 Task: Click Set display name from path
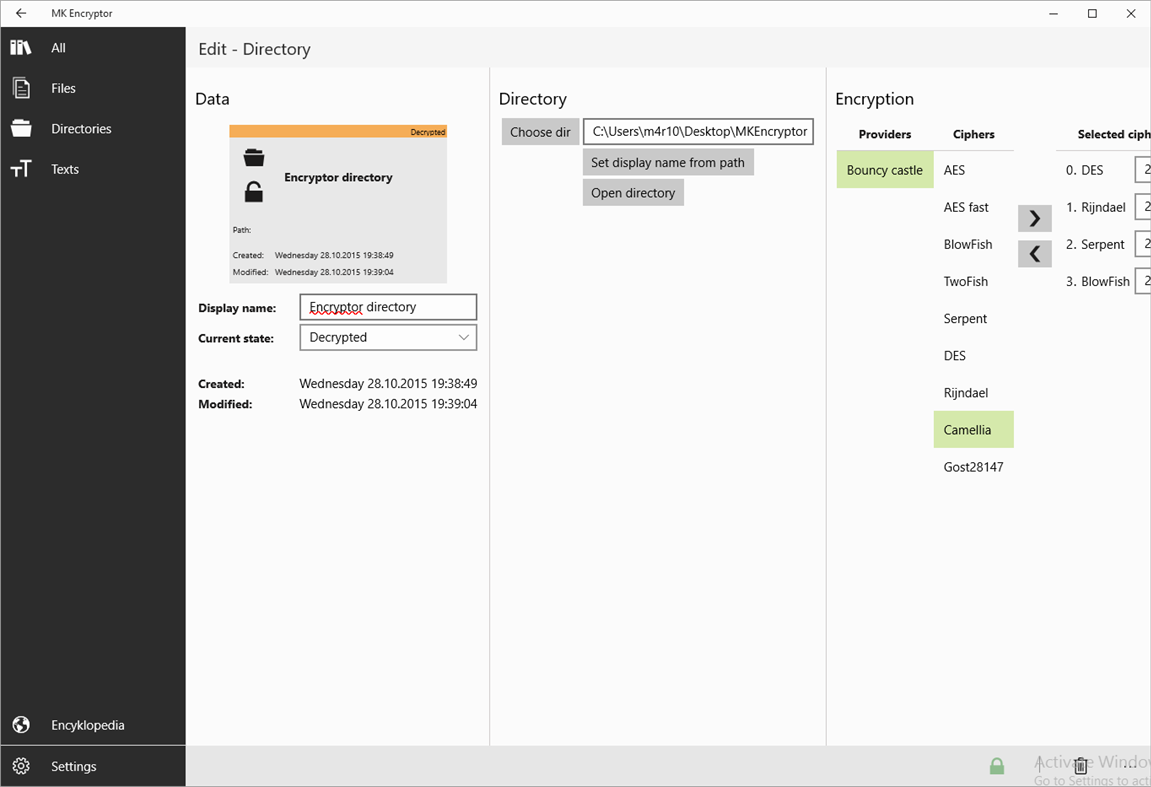point(667,162)
